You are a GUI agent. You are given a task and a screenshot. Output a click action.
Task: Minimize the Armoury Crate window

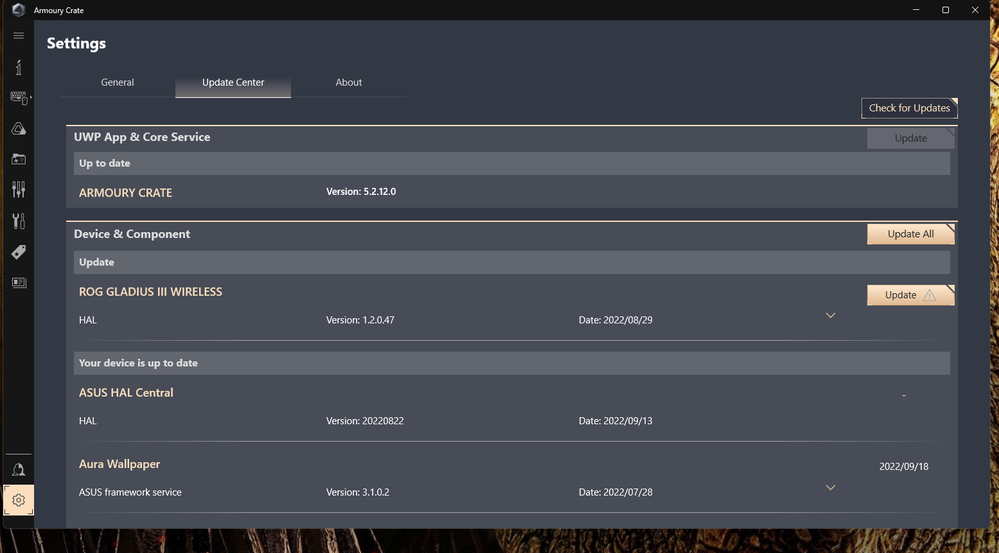[916, 10]
